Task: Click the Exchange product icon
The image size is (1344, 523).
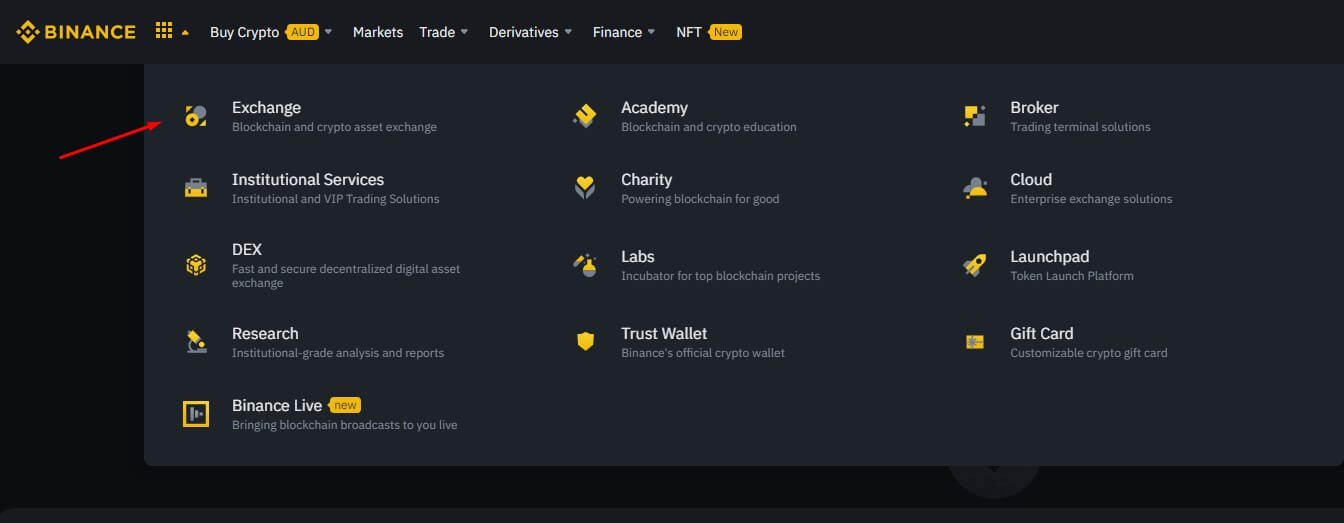Action: tap(196, 116)
